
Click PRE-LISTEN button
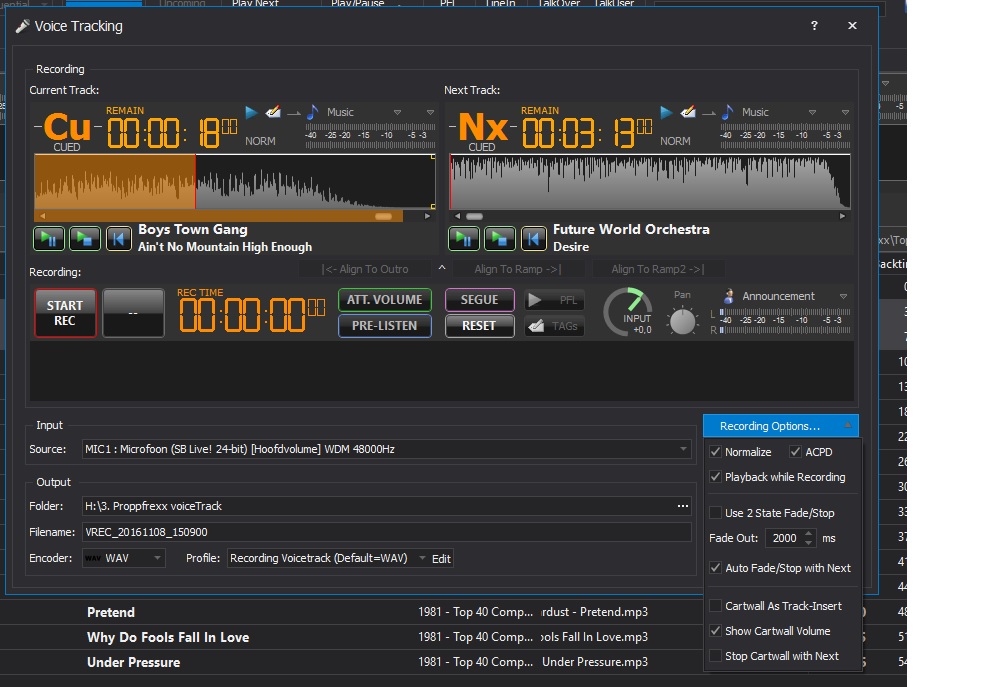tap(384, 326)
